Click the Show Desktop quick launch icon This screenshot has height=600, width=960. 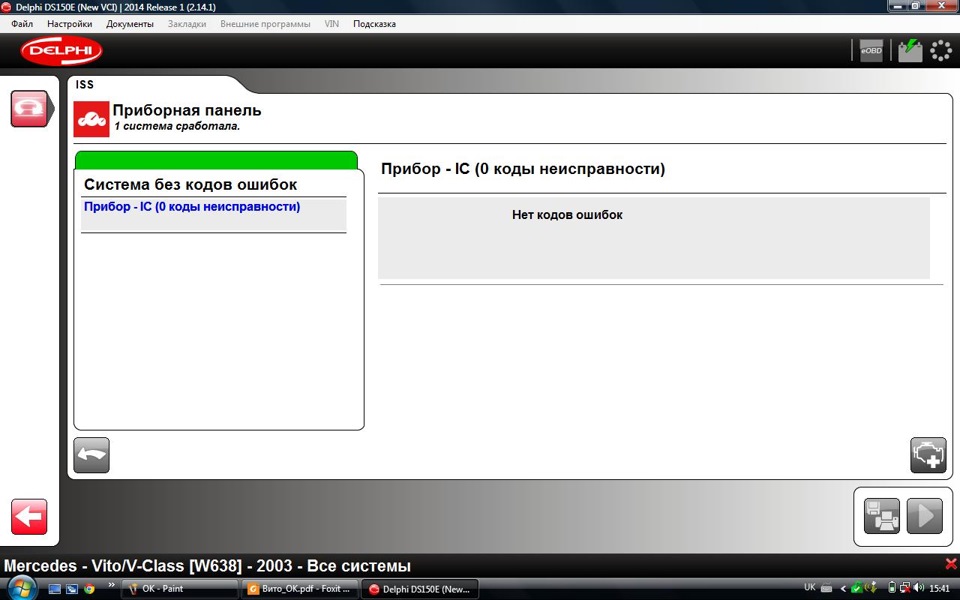[x=54, y=589]
